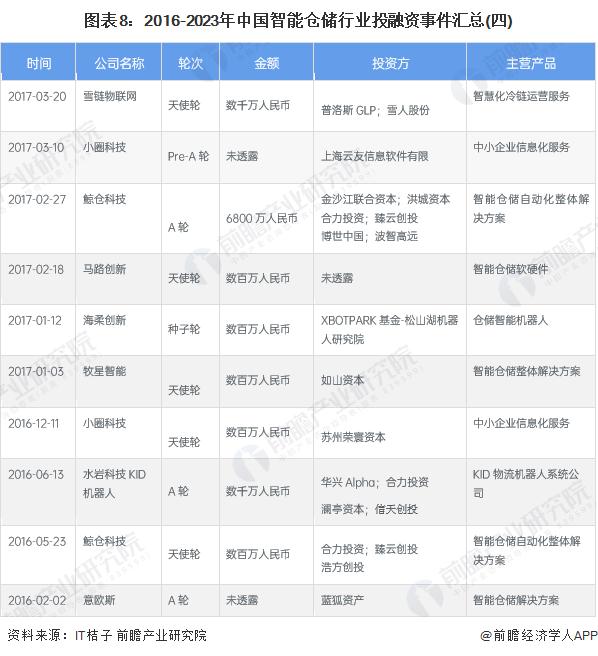Click the 海柔创新 company cell

pos(118,330)
